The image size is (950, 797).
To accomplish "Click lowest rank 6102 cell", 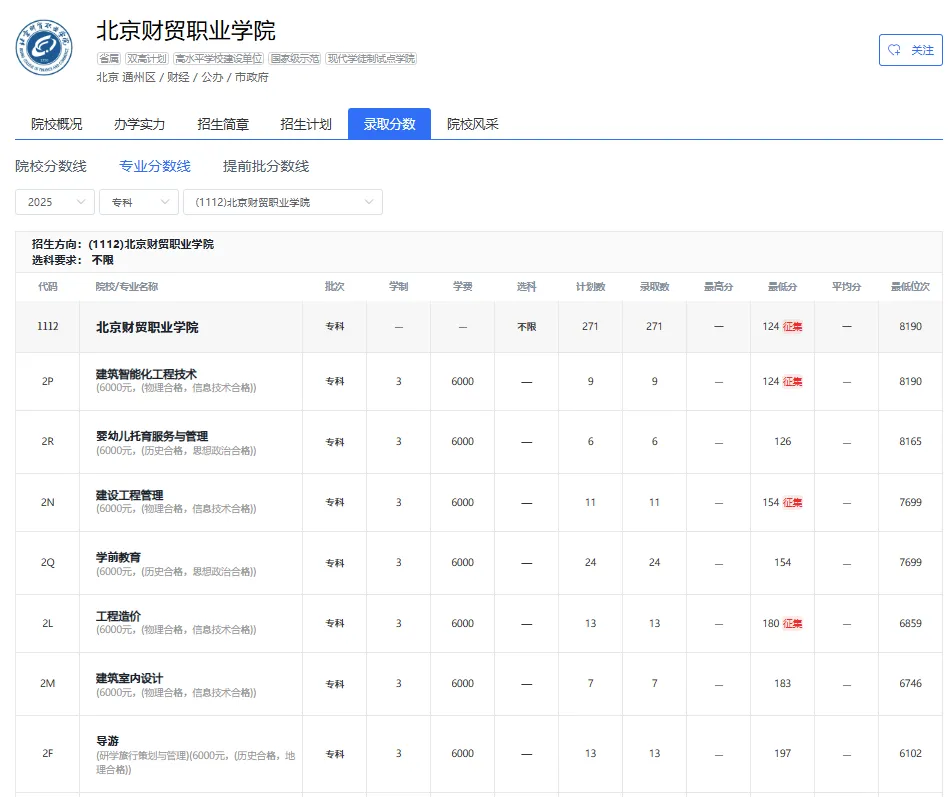I will pyautogui.click(x=910, y=753).
